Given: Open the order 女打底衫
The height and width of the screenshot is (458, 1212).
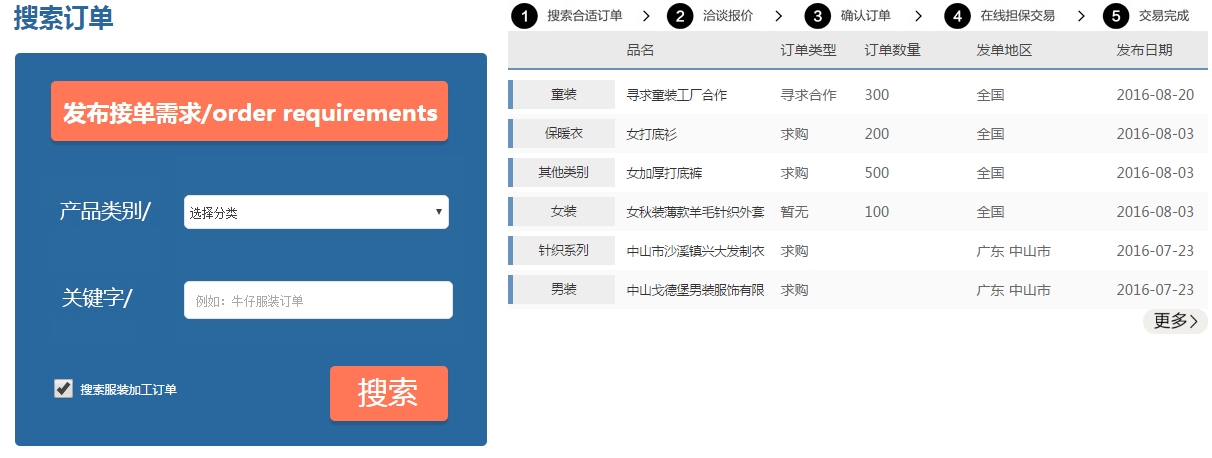Looking at the screenshot, I should click(652, 134).
